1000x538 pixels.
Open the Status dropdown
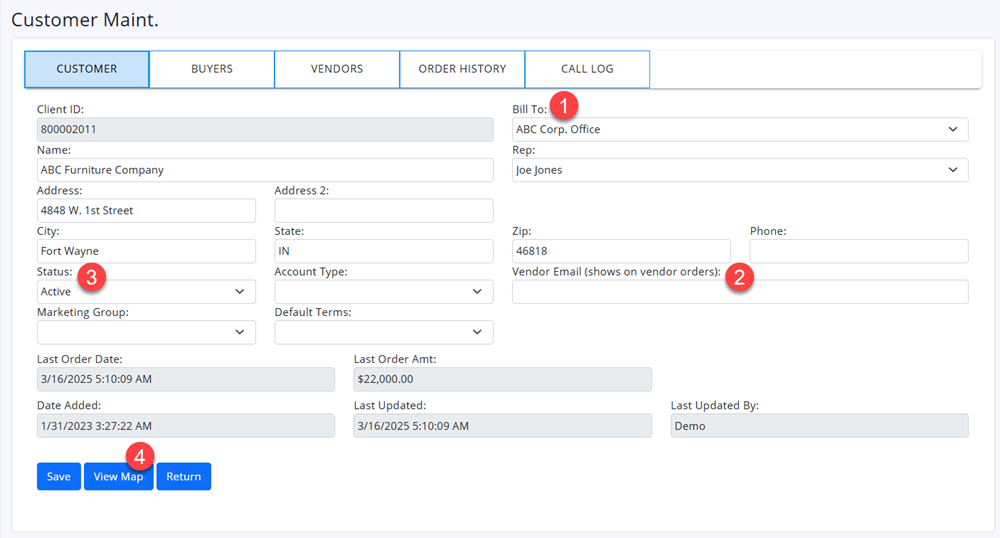click(x=145, y=291)
